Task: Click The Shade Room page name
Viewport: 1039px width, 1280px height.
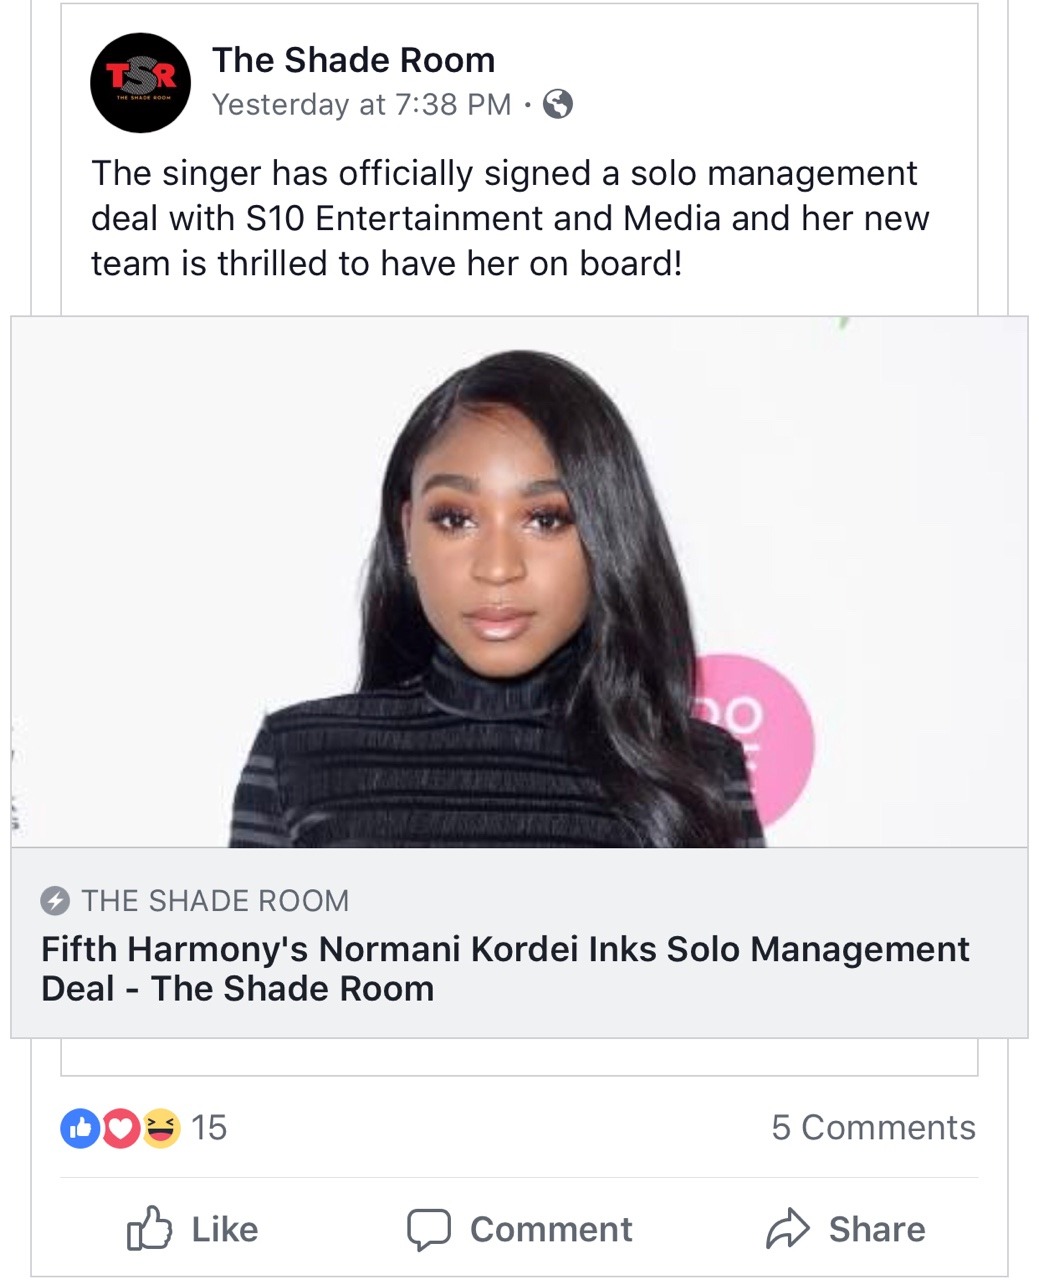Action: coord(353,60)
